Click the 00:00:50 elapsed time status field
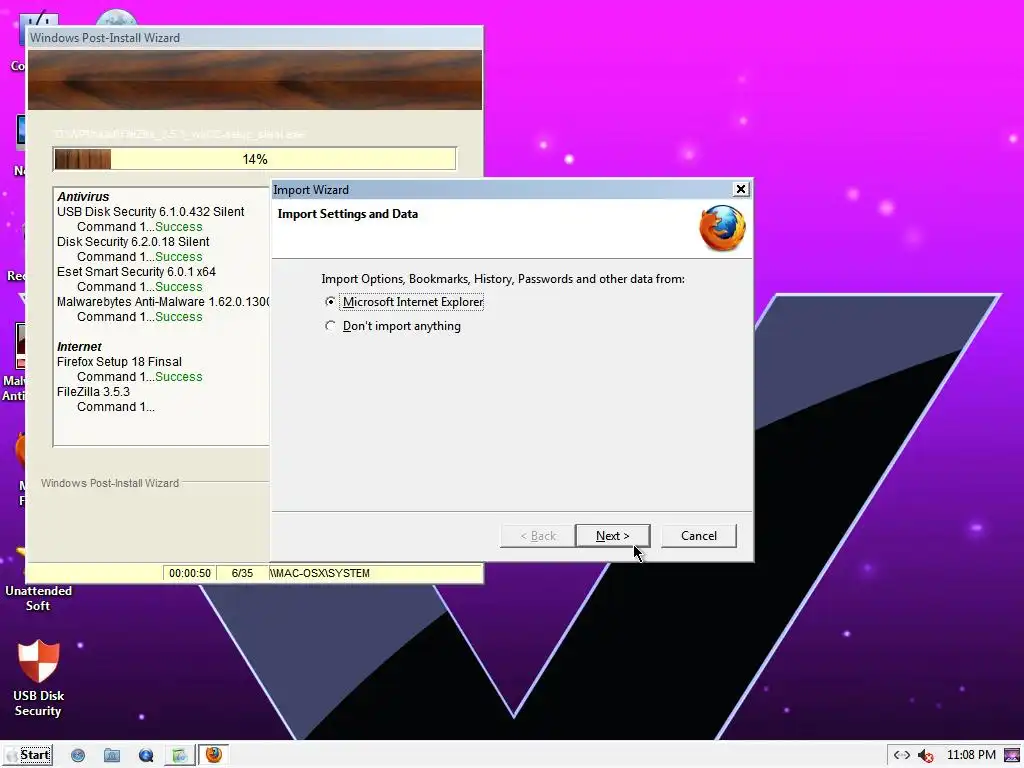Image resolution: width=1024 pixels, height=768 pixels. pyautogui.click(x=189, y=573)
